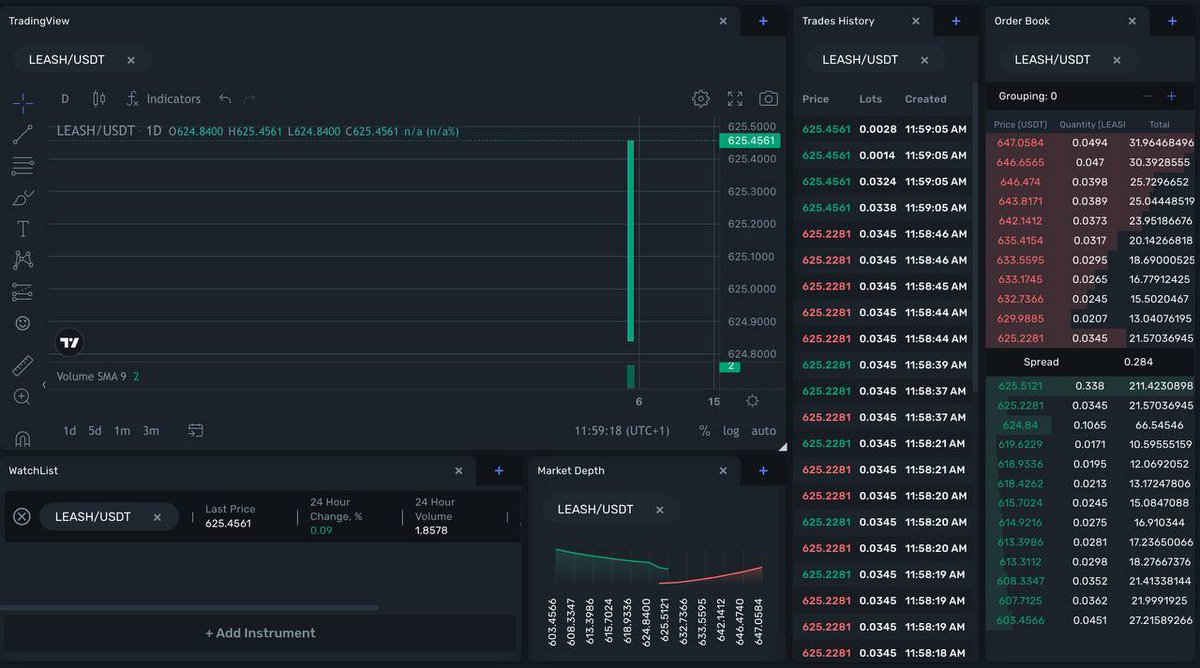1200x668 pixels.
Task: Add a new tab next to TradingView
Action: [x=763, y=21]
